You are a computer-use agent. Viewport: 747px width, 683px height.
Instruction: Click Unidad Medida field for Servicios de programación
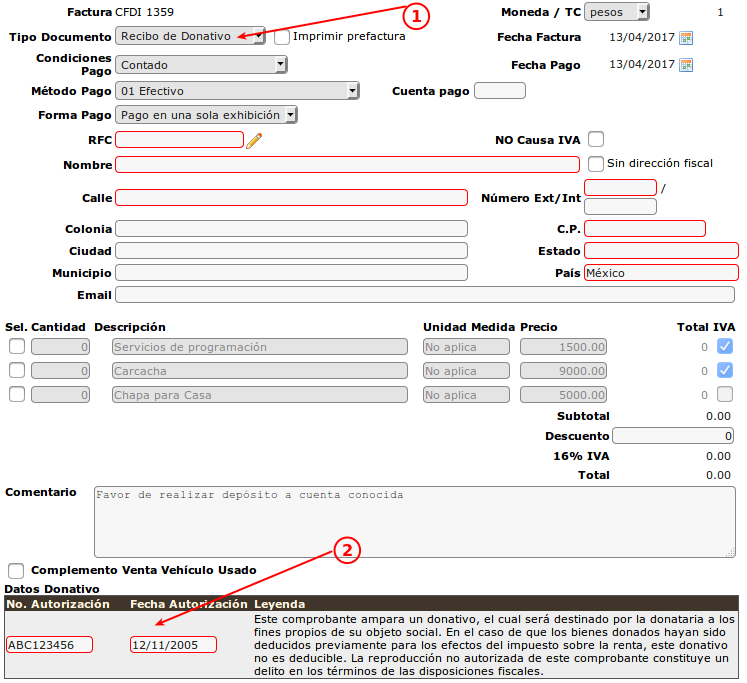pyautogui.click(x=466, y=347)
